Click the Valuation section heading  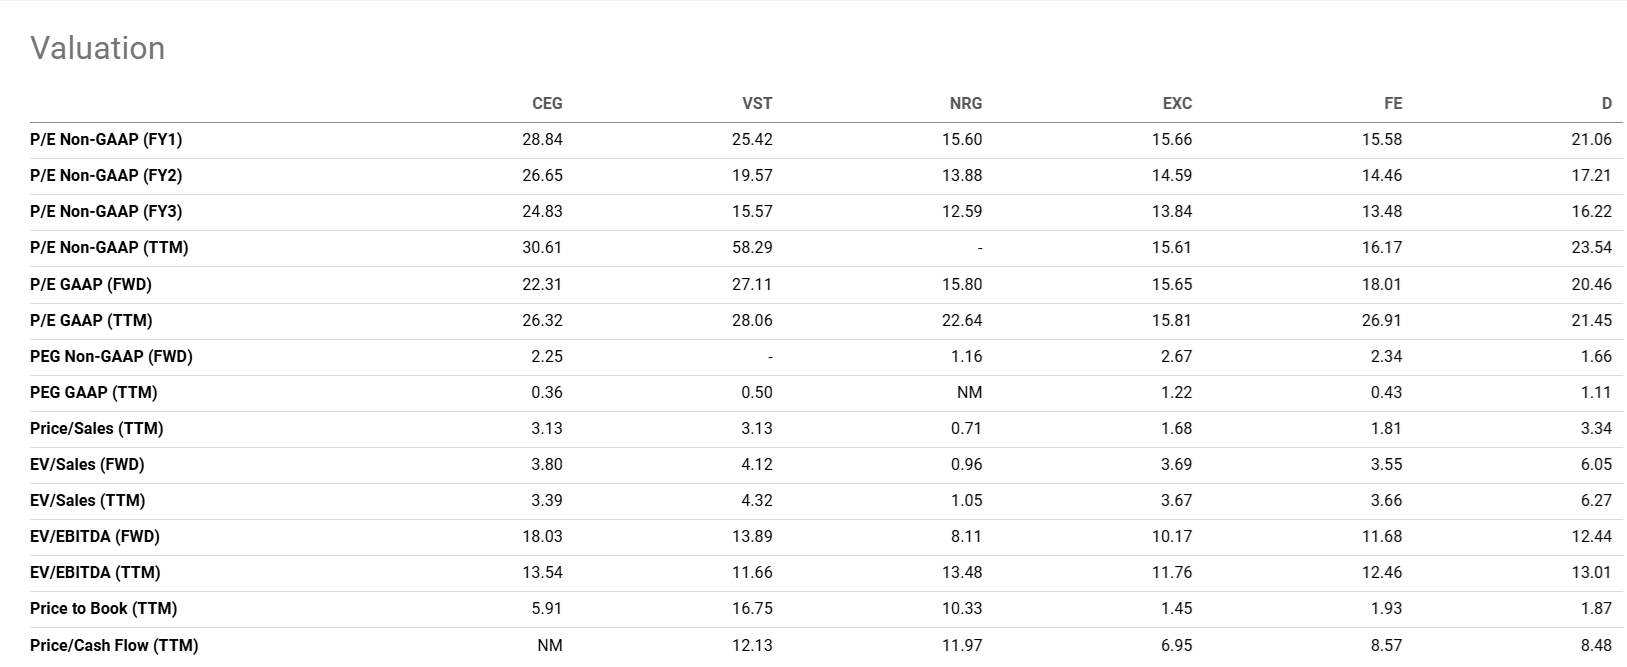click(97, 48)
